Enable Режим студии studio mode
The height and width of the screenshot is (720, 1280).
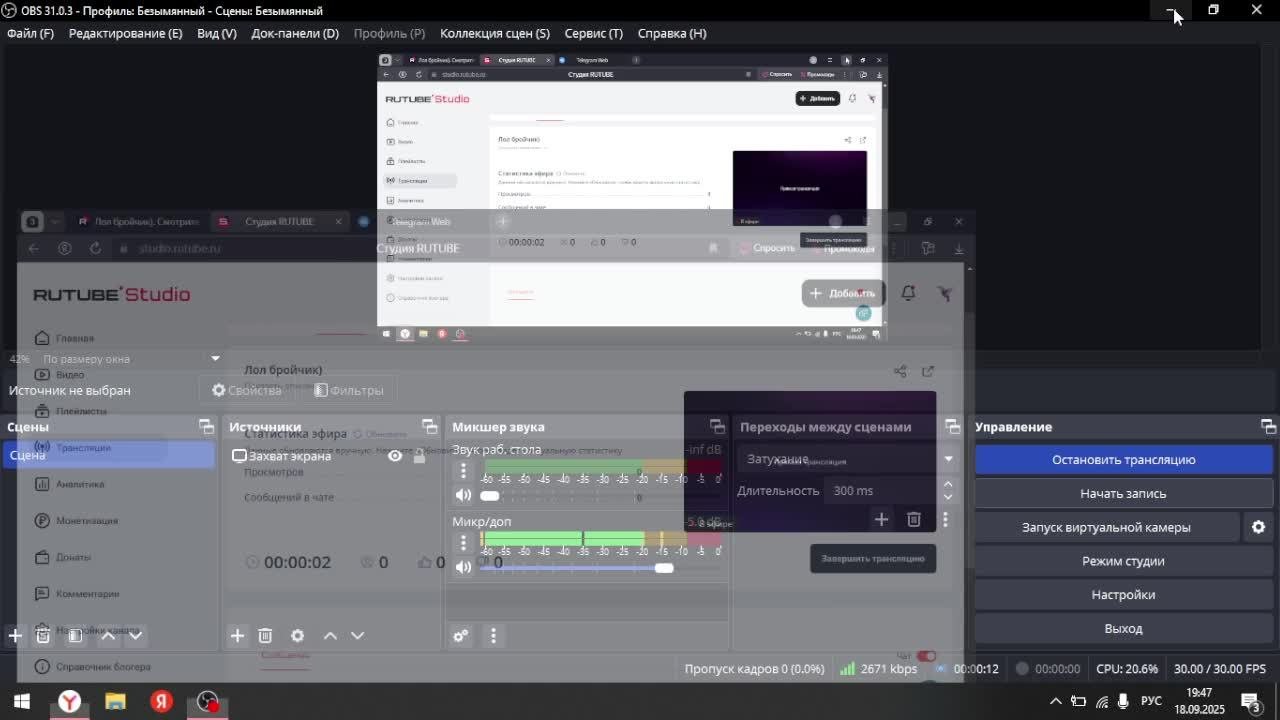(x=1124, y=561)
